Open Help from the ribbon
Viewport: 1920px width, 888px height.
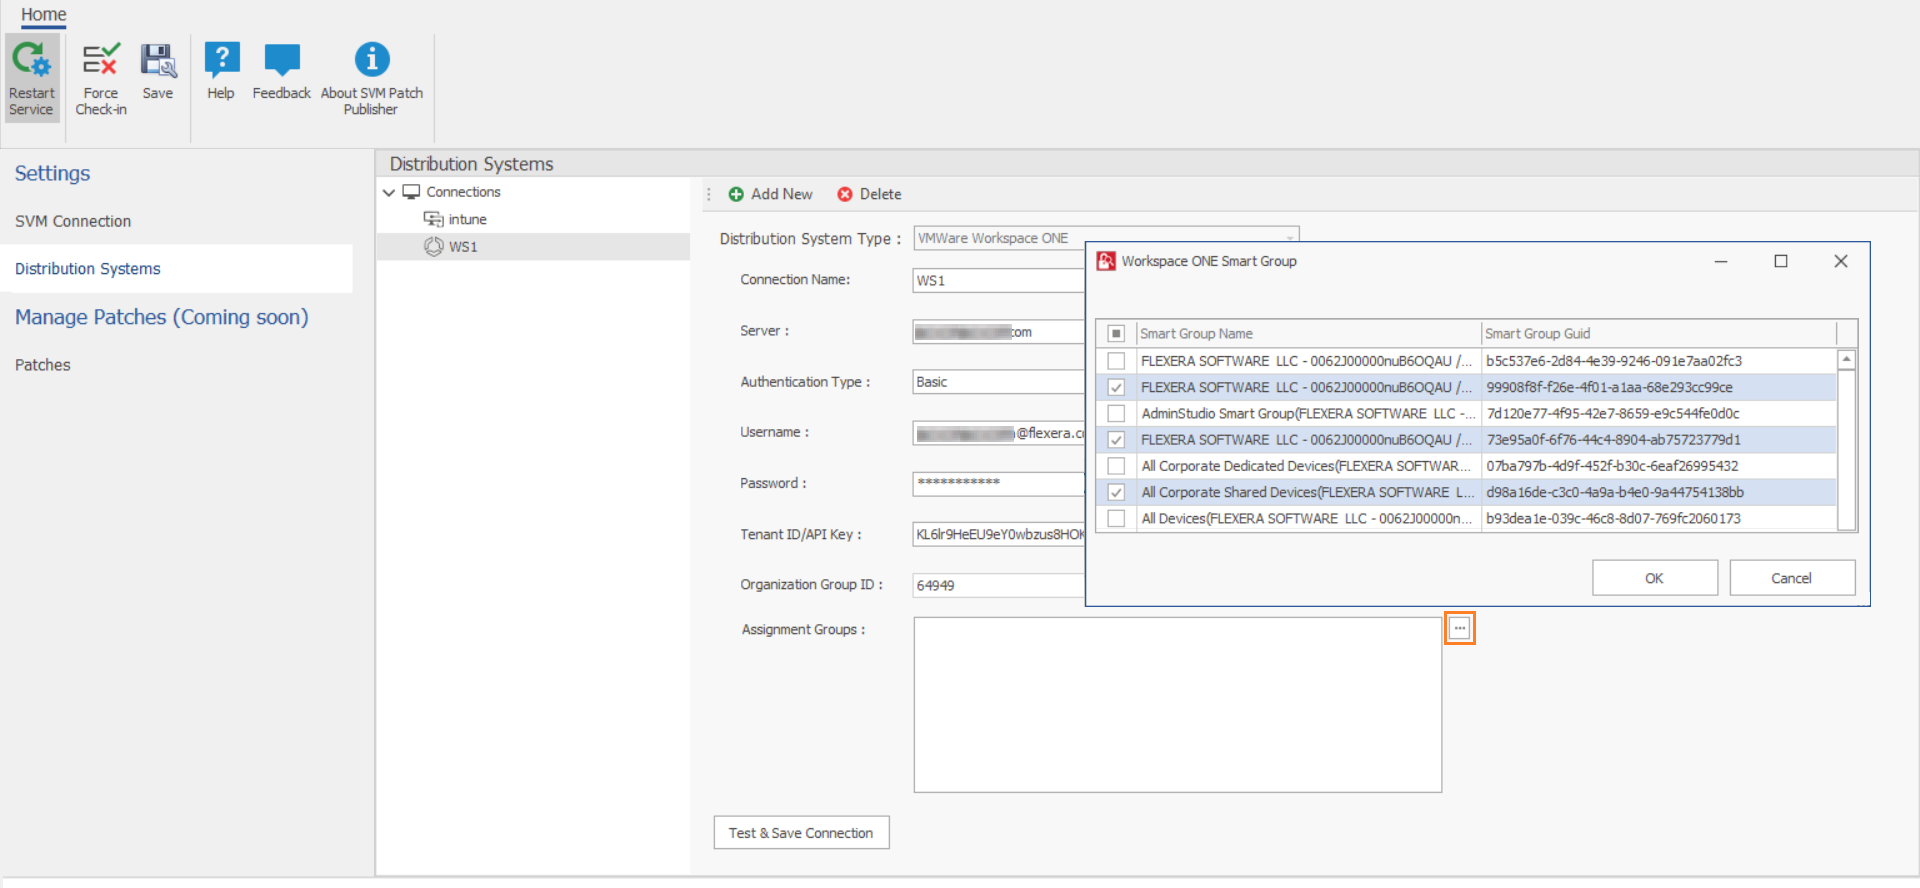[221, 72]
